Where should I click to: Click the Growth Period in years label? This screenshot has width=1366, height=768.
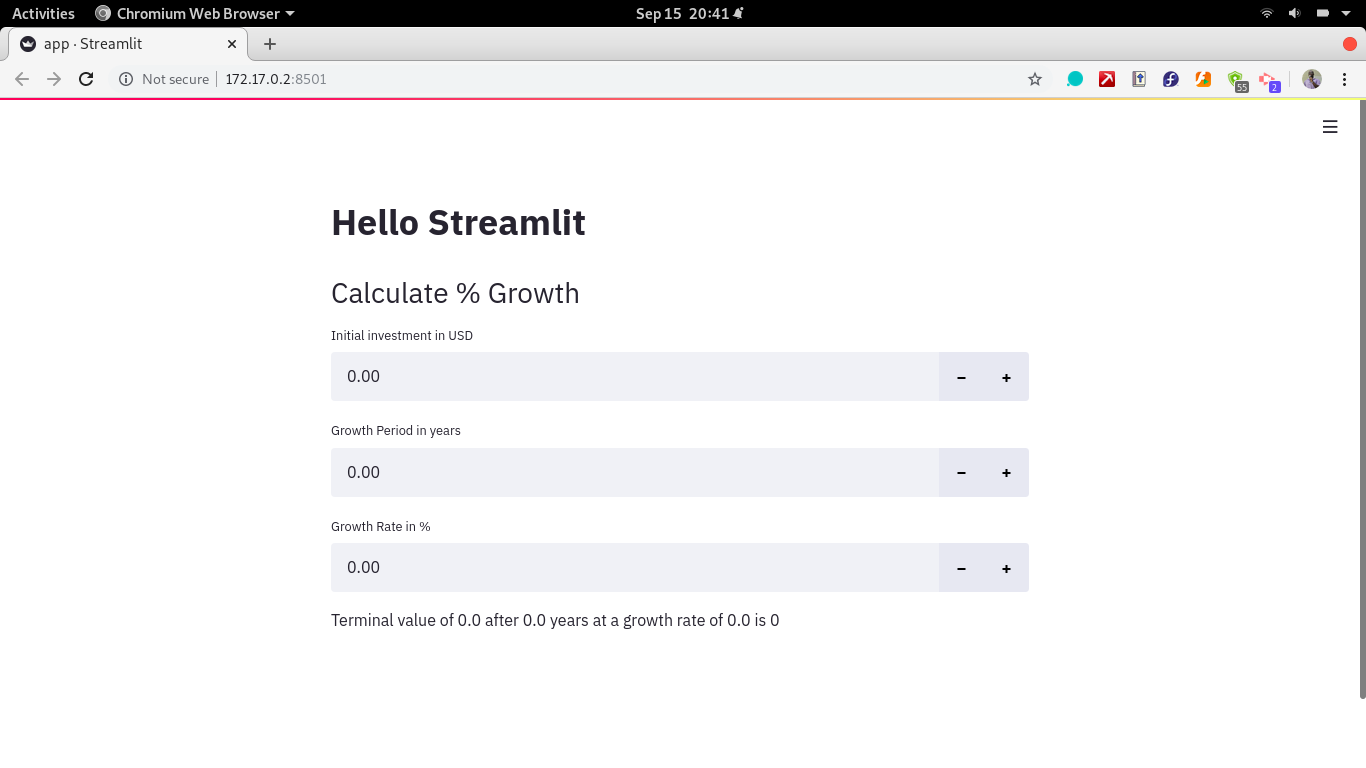396,430
